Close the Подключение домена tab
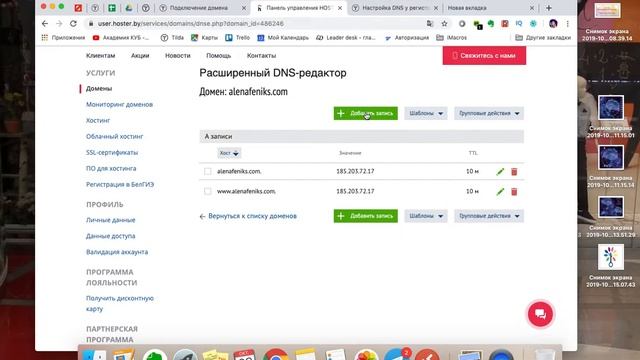640x360 pixels. pyautogui.click(x=244, y=8)
